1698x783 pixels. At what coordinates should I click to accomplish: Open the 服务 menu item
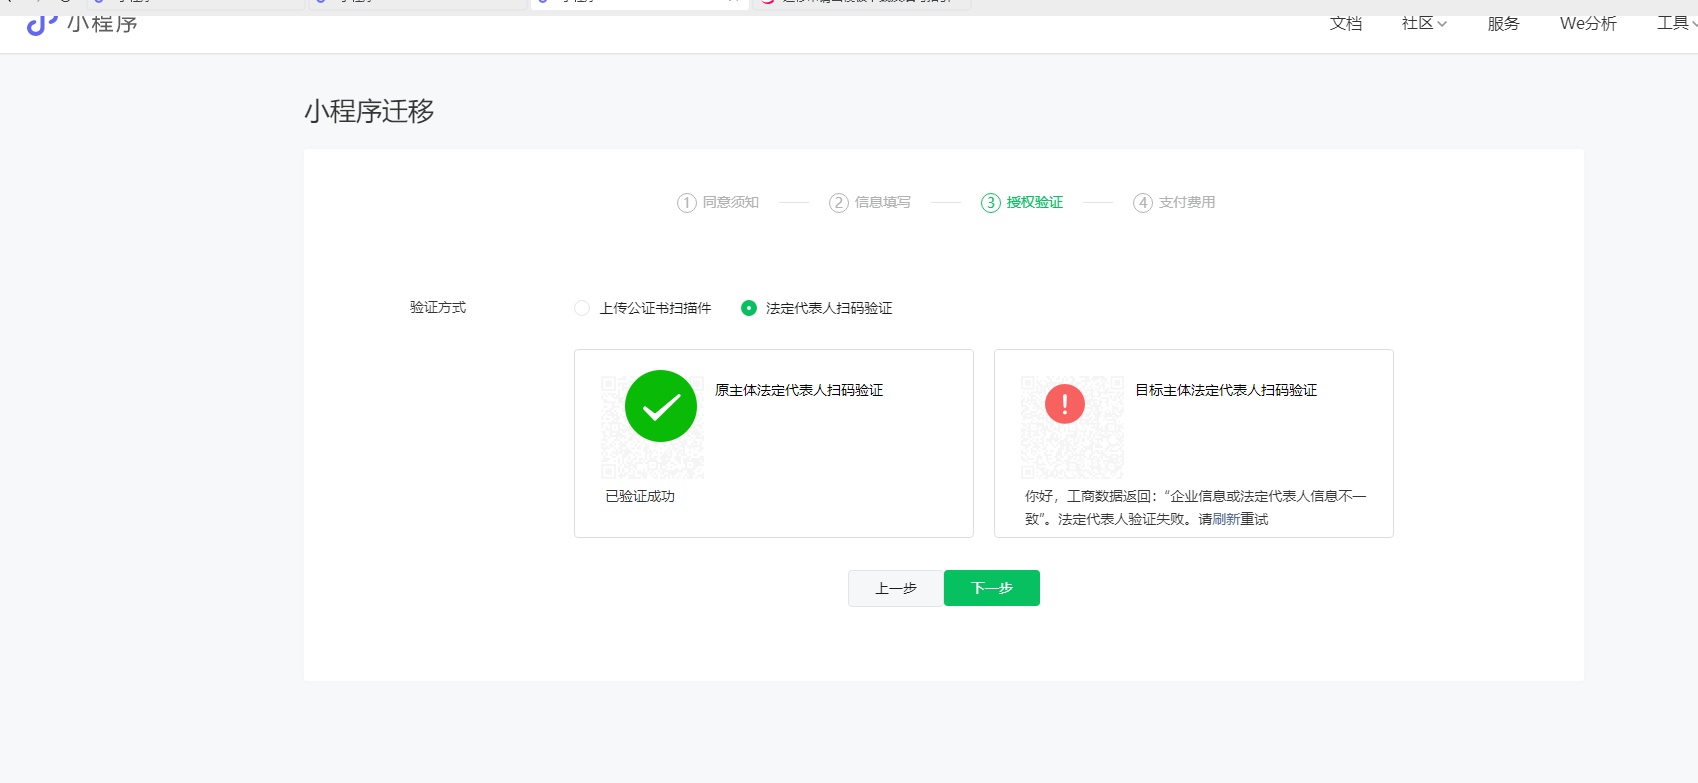coord(1503,24)
